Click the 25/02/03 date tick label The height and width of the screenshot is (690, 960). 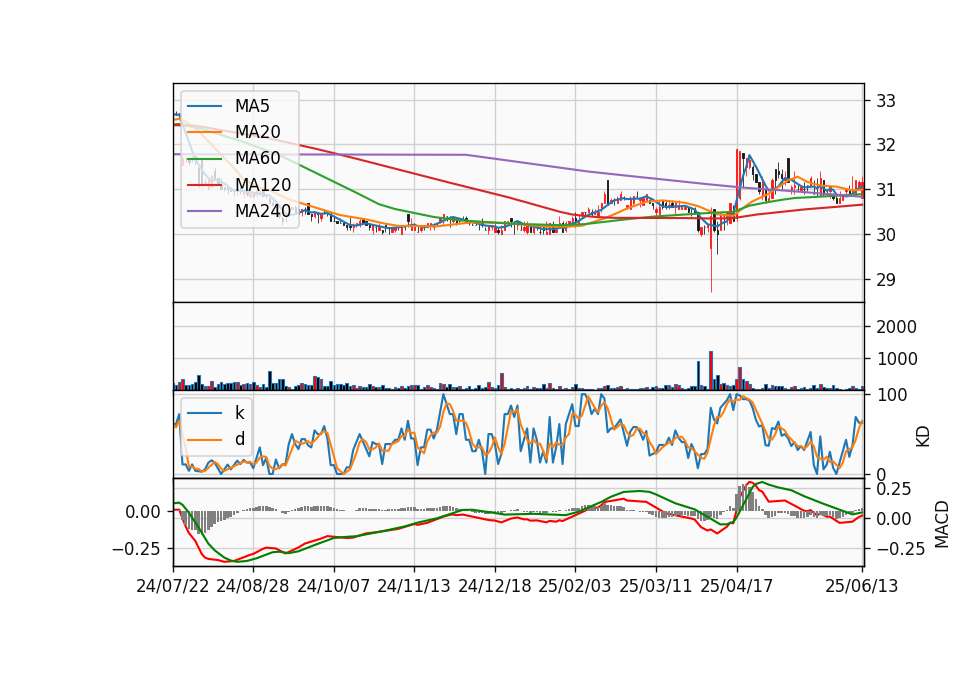pyautogui.click(x=575, y=586)
